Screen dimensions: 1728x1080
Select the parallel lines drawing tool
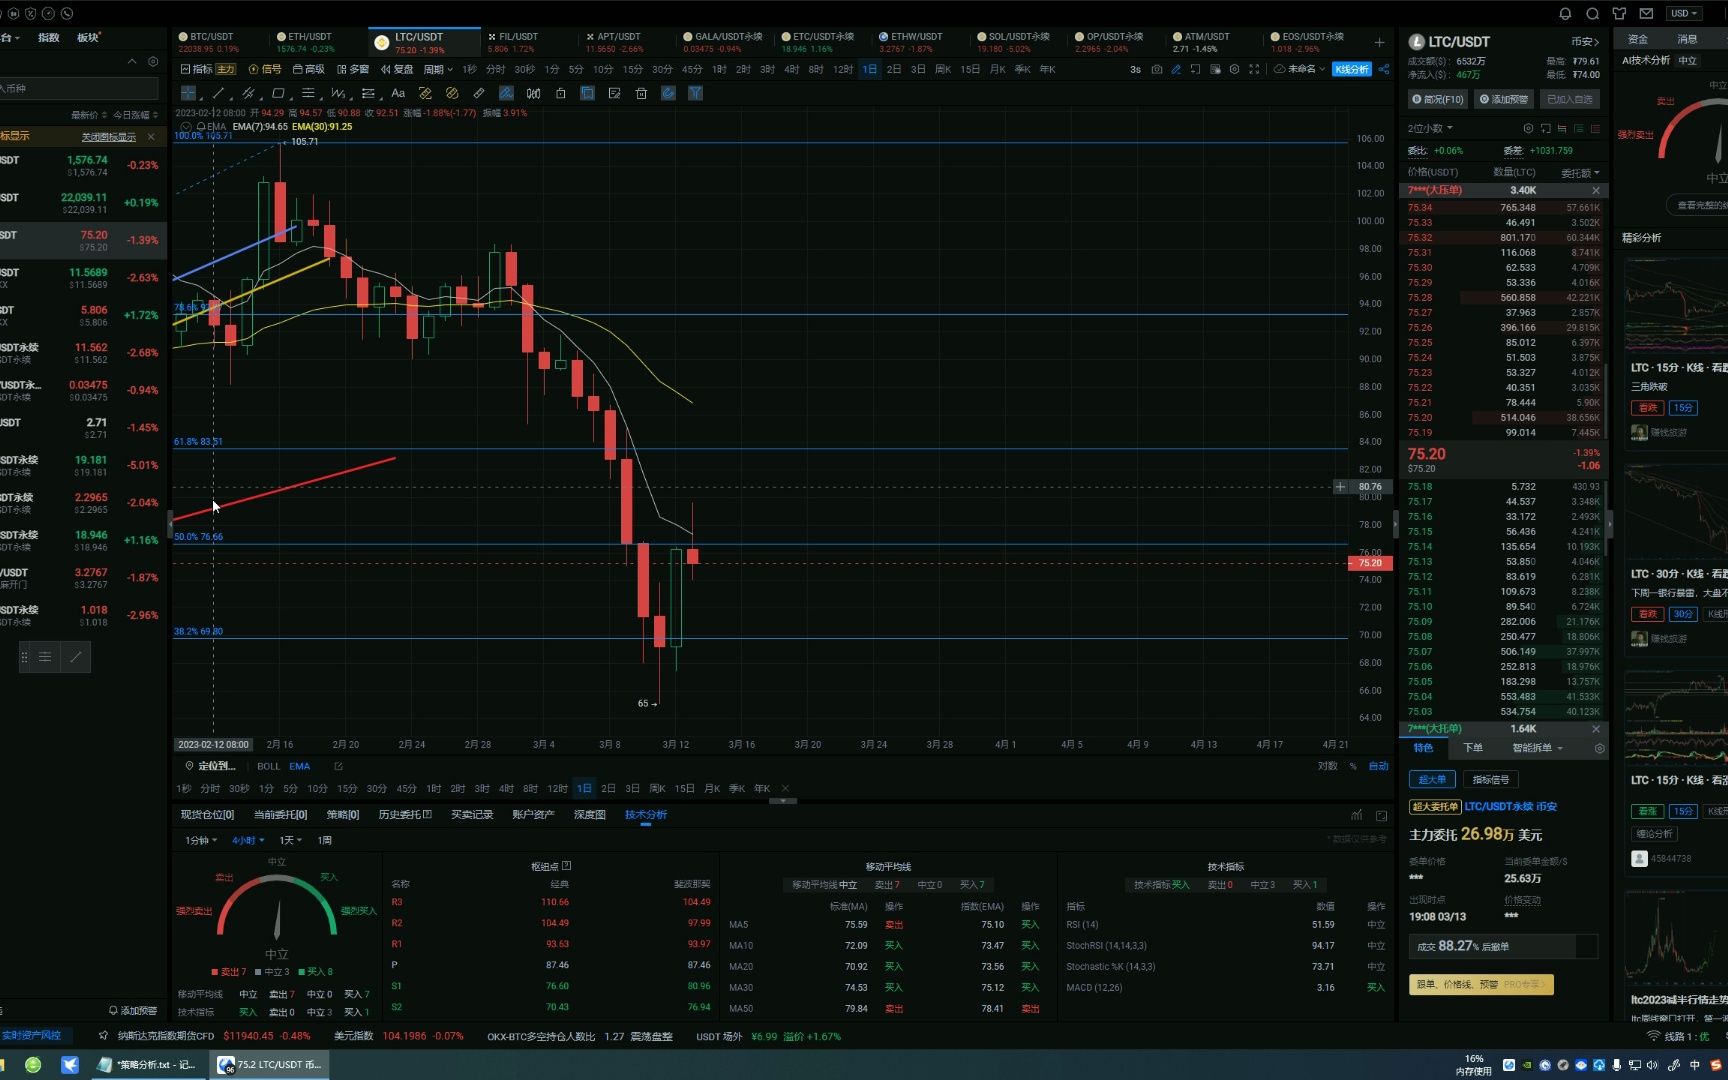(x=248, y=93)
